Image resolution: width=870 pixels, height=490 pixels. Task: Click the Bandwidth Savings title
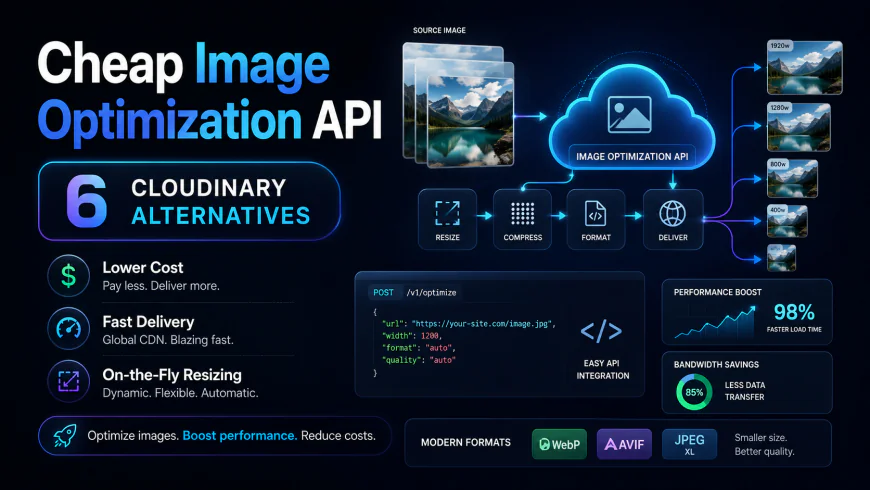[716, 365]
